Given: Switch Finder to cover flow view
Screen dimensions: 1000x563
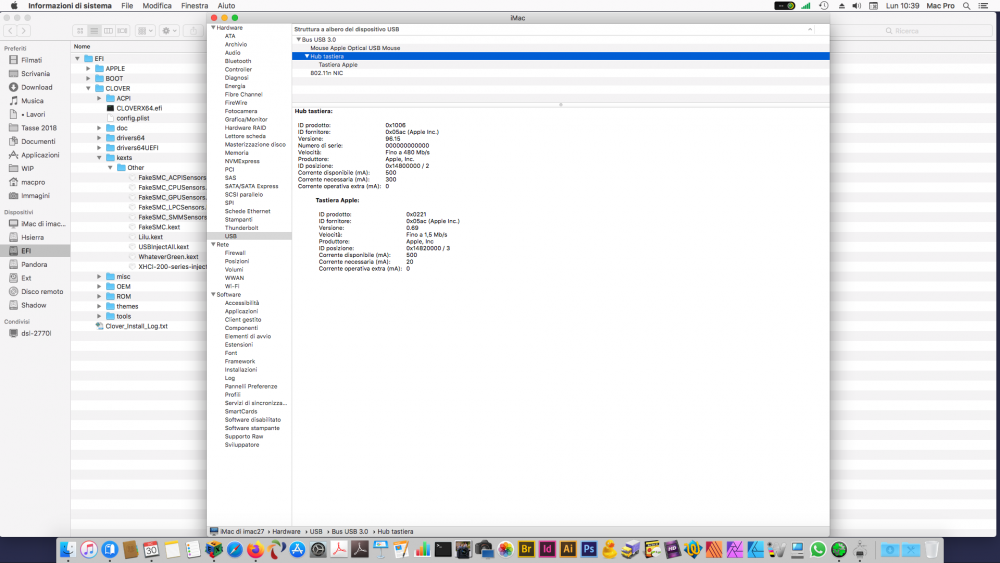Looking at the screenshot, I should (x=122, y=31).
